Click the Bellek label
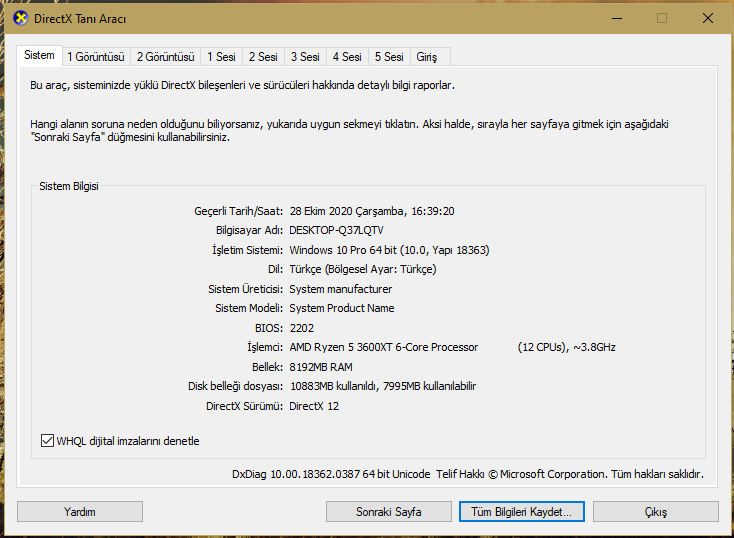Image resolution: width=734 pixels, height=538 pixels. tap(267, 367)
